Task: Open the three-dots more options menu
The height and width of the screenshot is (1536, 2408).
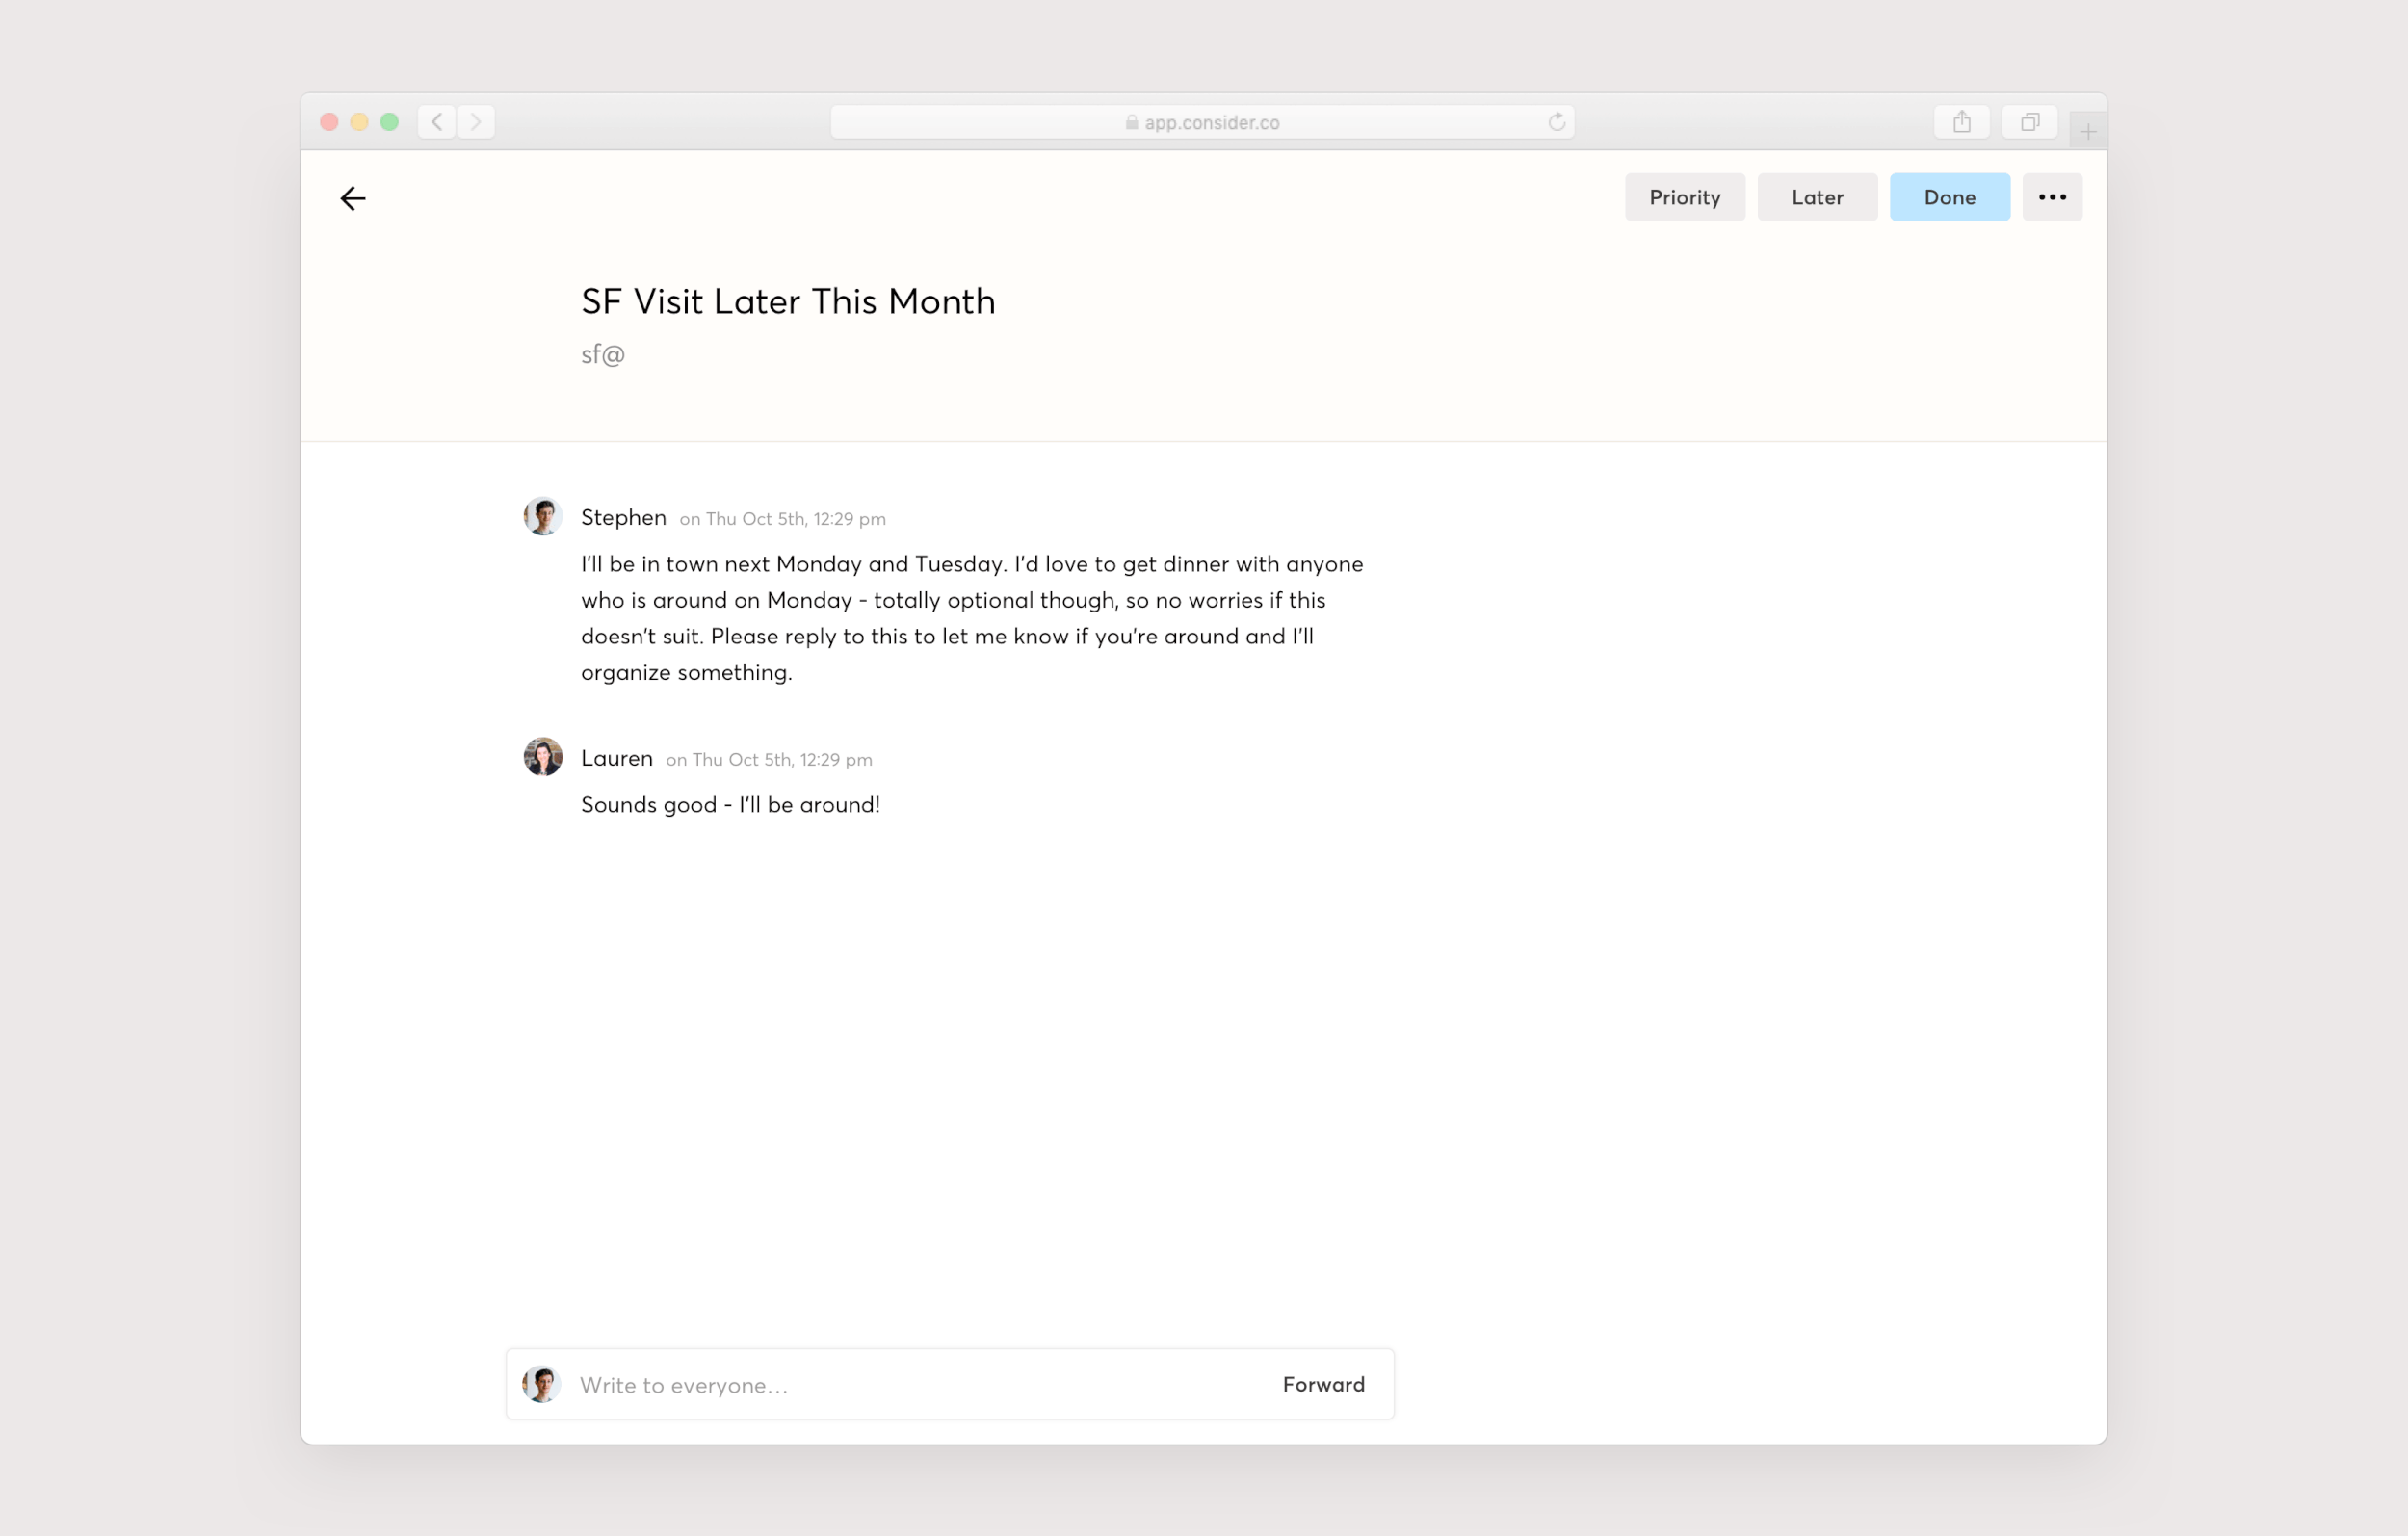Action: pos(2051,197)
